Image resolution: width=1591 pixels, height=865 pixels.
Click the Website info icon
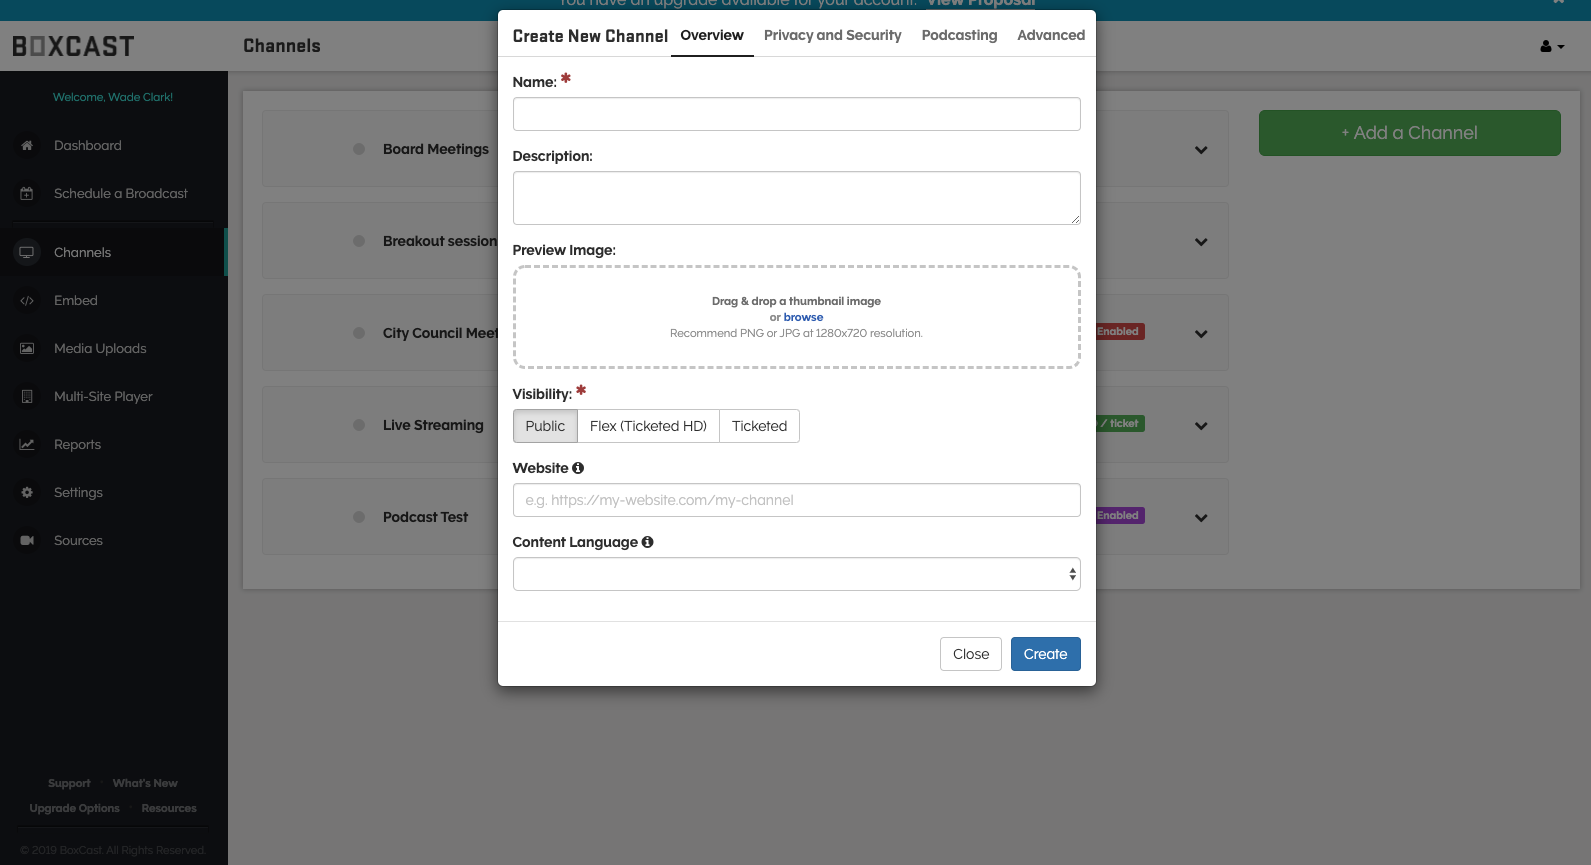click(x=578, y=468)
